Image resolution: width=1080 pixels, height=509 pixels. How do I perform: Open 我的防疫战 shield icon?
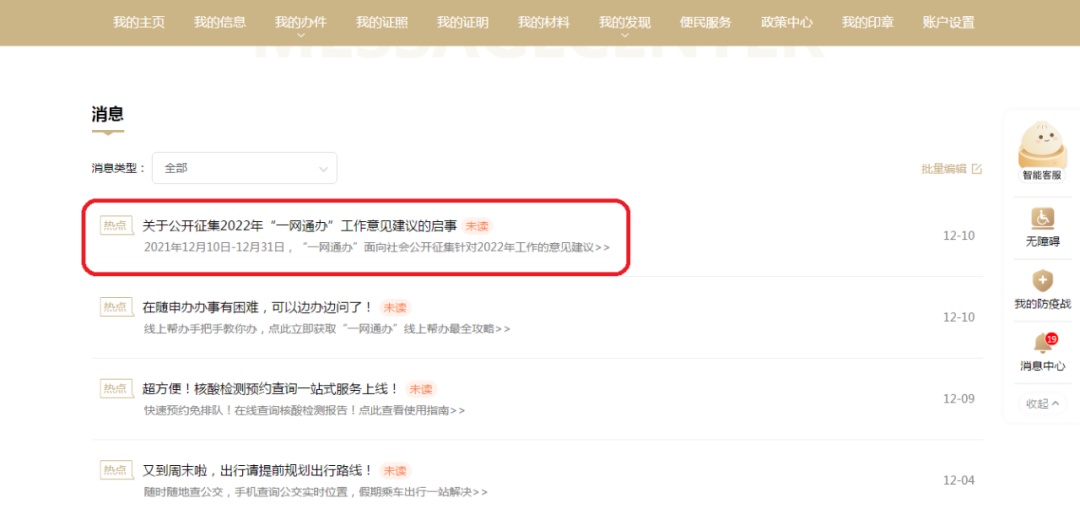coord(1042,281)
